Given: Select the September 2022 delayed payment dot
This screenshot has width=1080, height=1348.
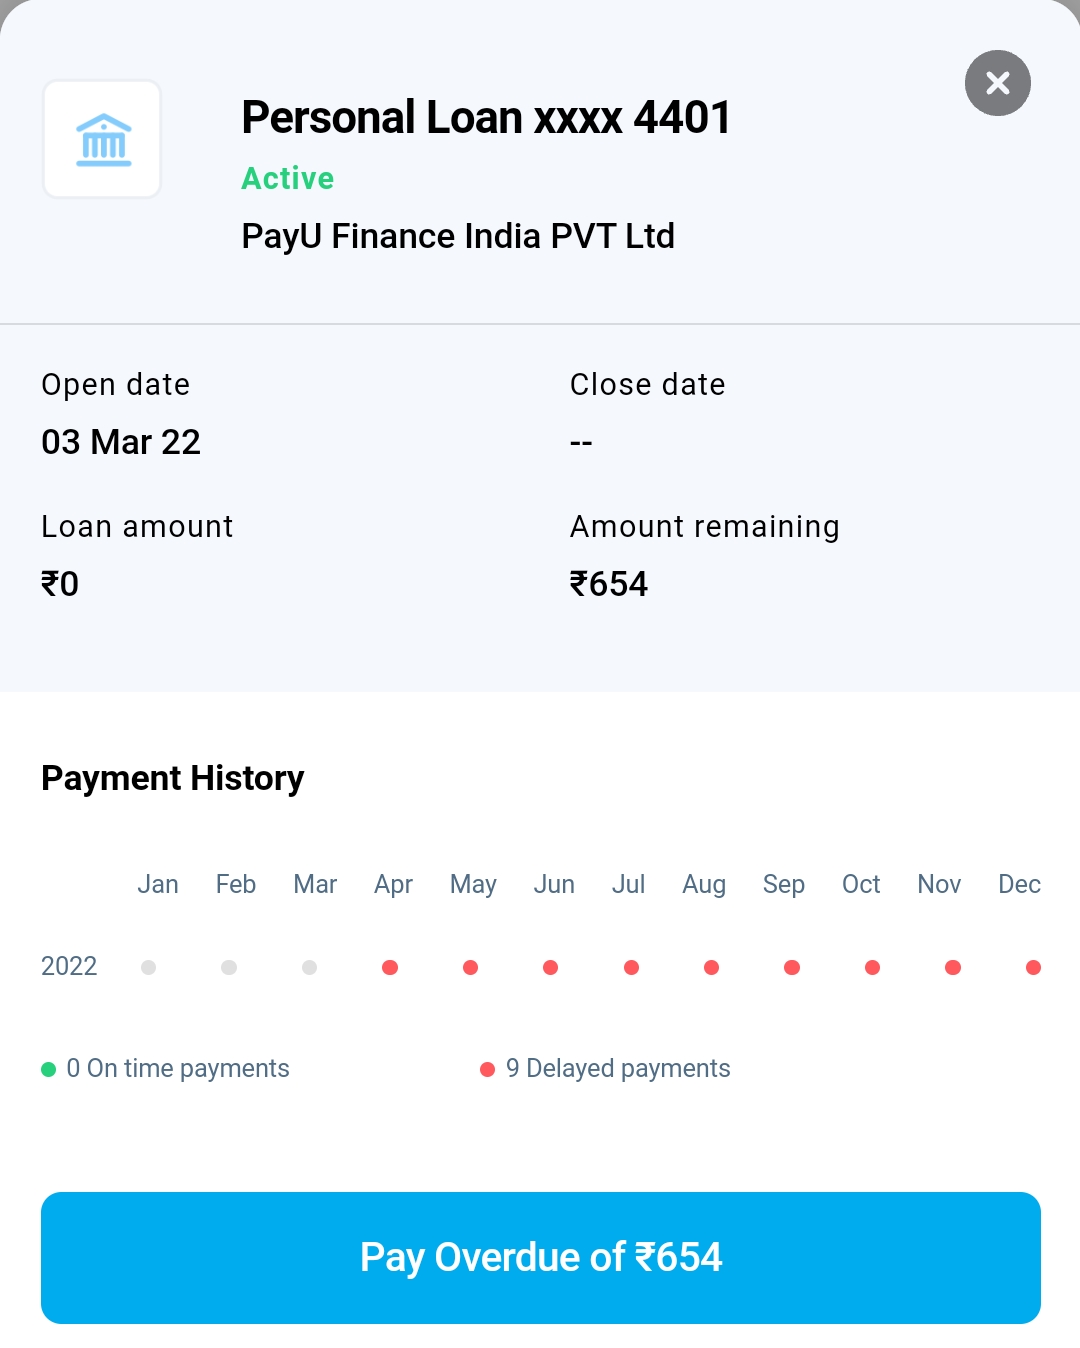Looking at the screenshot, I should [792, 967].
